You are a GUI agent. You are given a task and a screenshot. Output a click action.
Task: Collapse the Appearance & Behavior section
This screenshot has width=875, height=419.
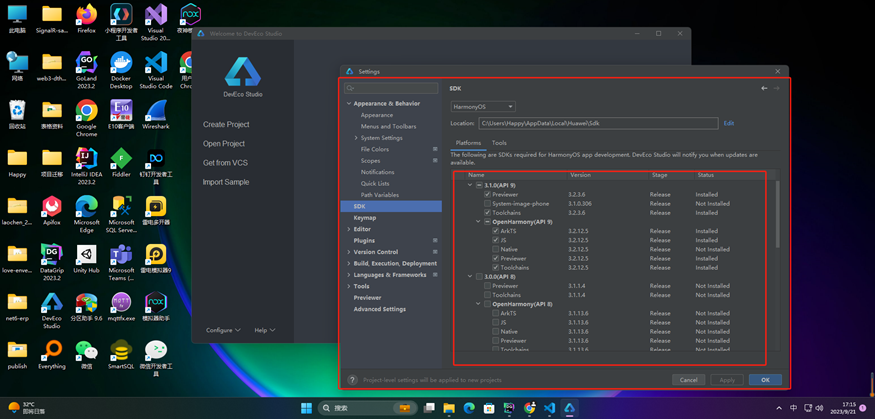(x=349, y=104)
